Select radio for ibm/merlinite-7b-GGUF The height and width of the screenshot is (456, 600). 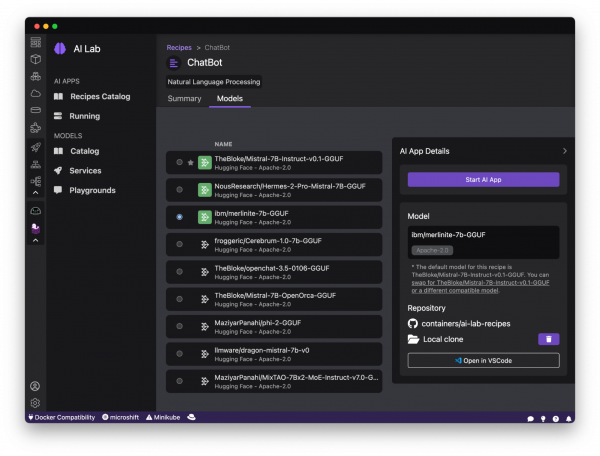(x=179, y=217)
